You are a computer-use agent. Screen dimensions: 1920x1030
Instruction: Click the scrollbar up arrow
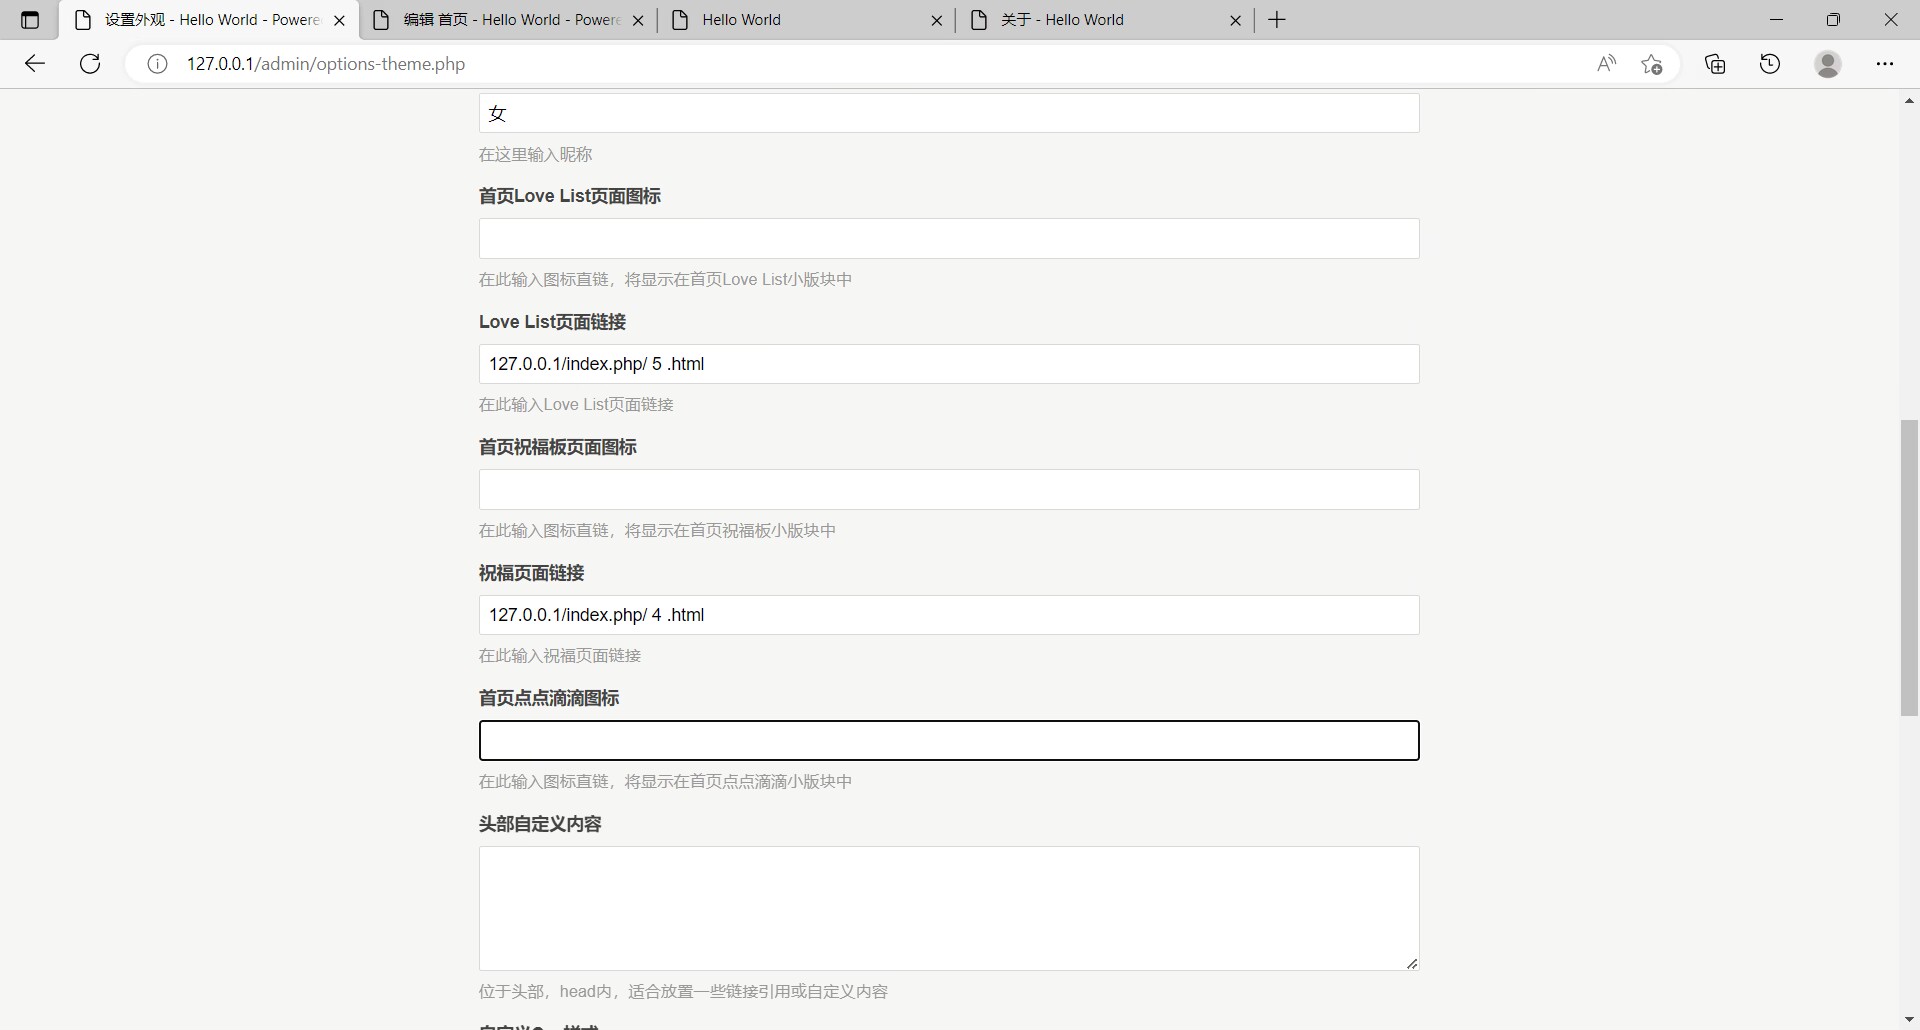1909,101
